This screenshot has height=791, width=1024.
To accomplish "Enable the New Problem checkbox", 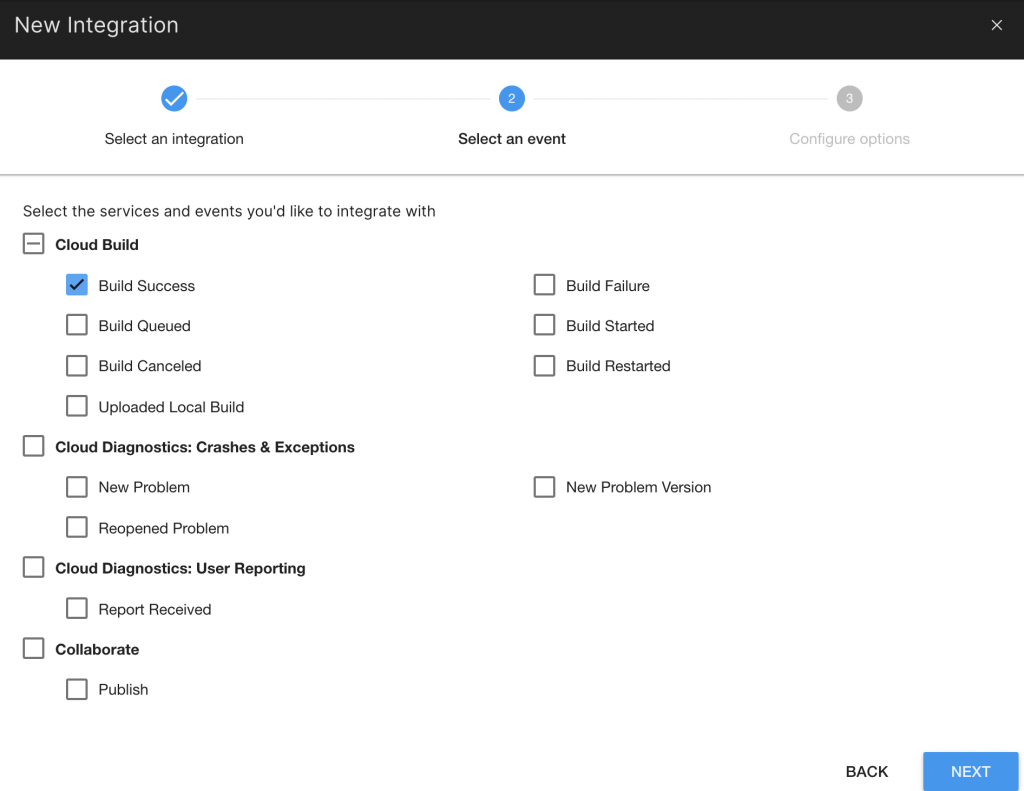I will coord(77,487).
